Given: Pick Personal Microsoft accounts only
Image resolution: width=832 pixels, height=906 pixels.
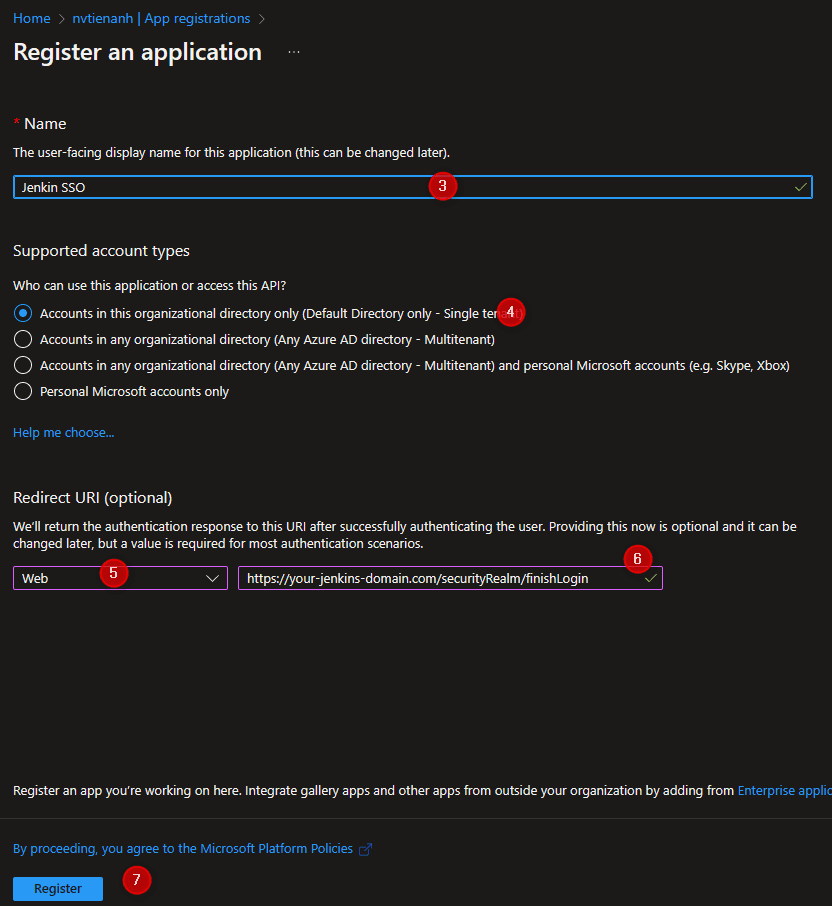Looking at the screenshot, I should [23, 391].
